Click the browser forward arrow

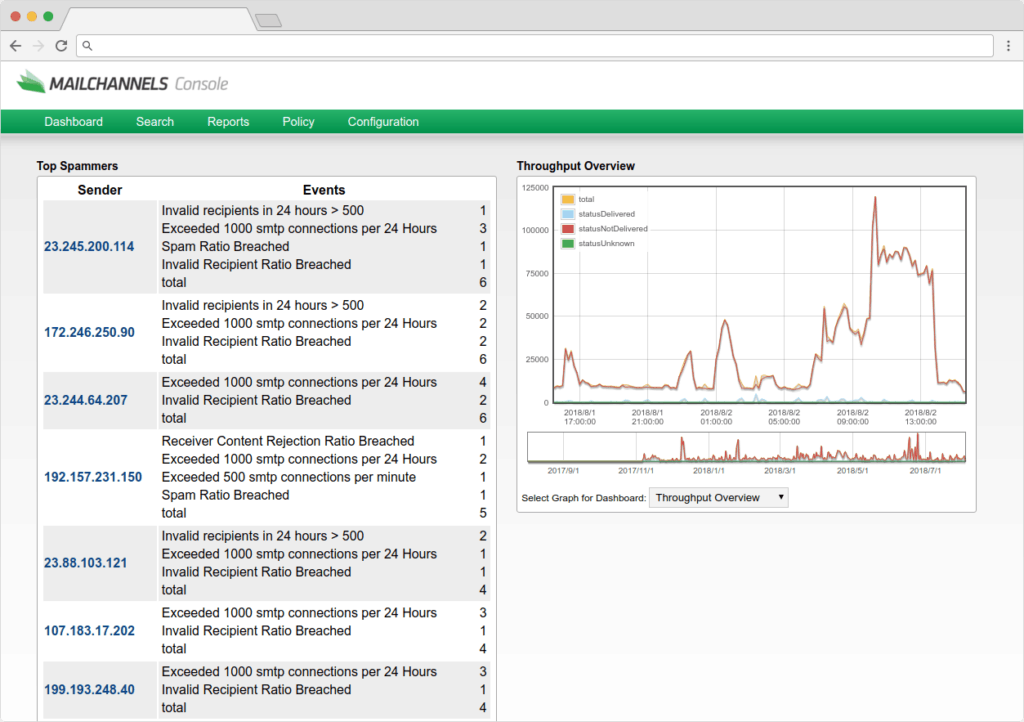pos(39,46)
